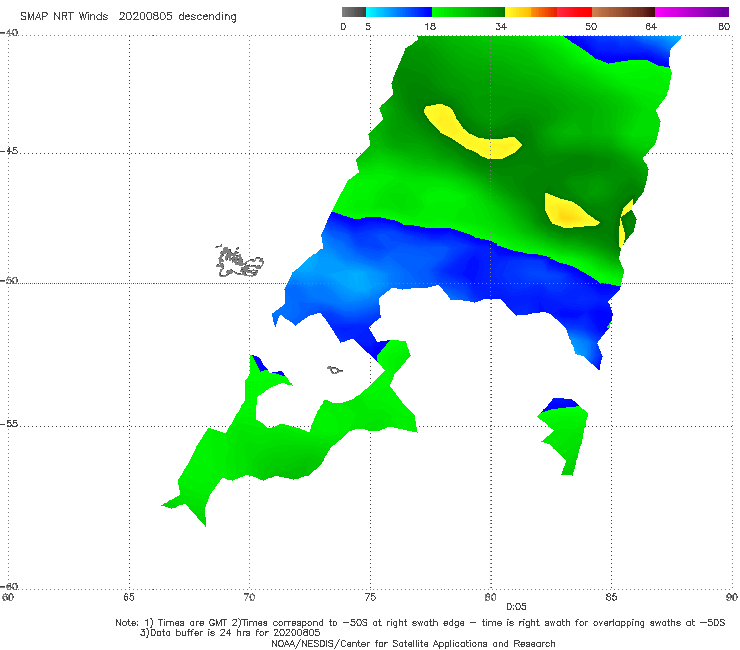Click the longitude axis label "65"
This screenshot has height=650, width=740.
point(129,598)
